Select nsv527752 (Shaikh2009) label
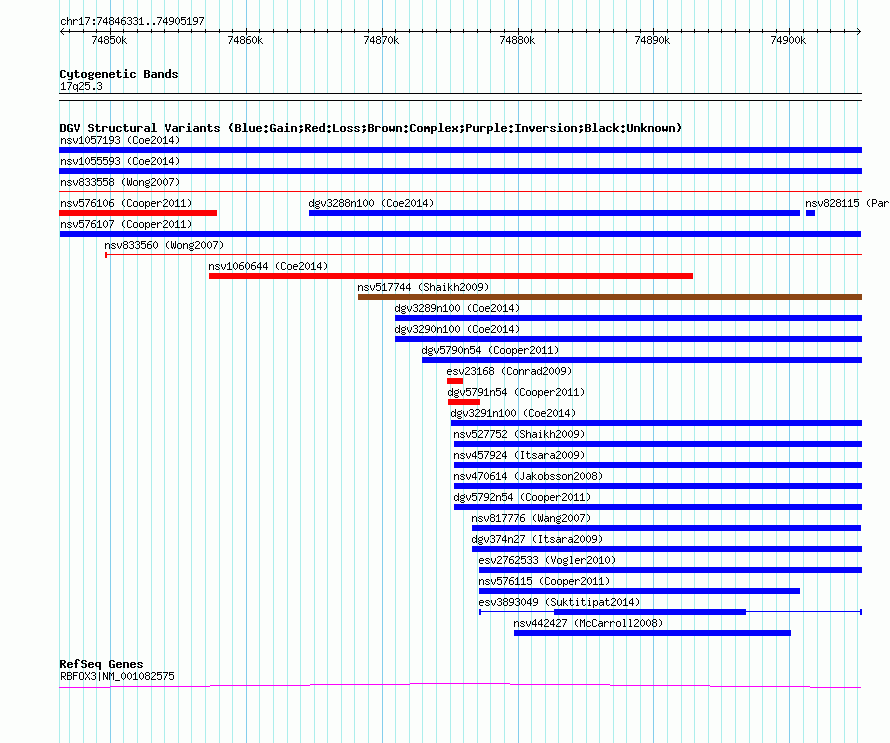 pos(519,434)
